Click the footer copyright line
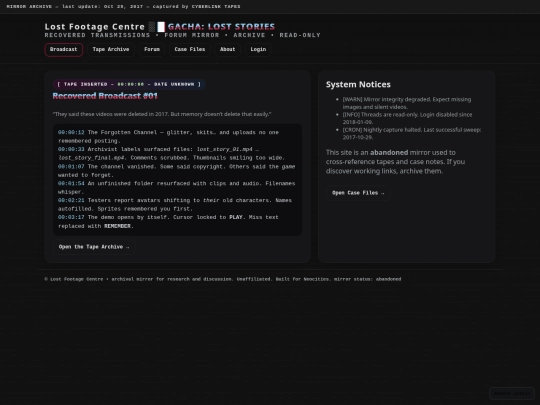This screenshot has height=405, width=540. pos(222,279)
